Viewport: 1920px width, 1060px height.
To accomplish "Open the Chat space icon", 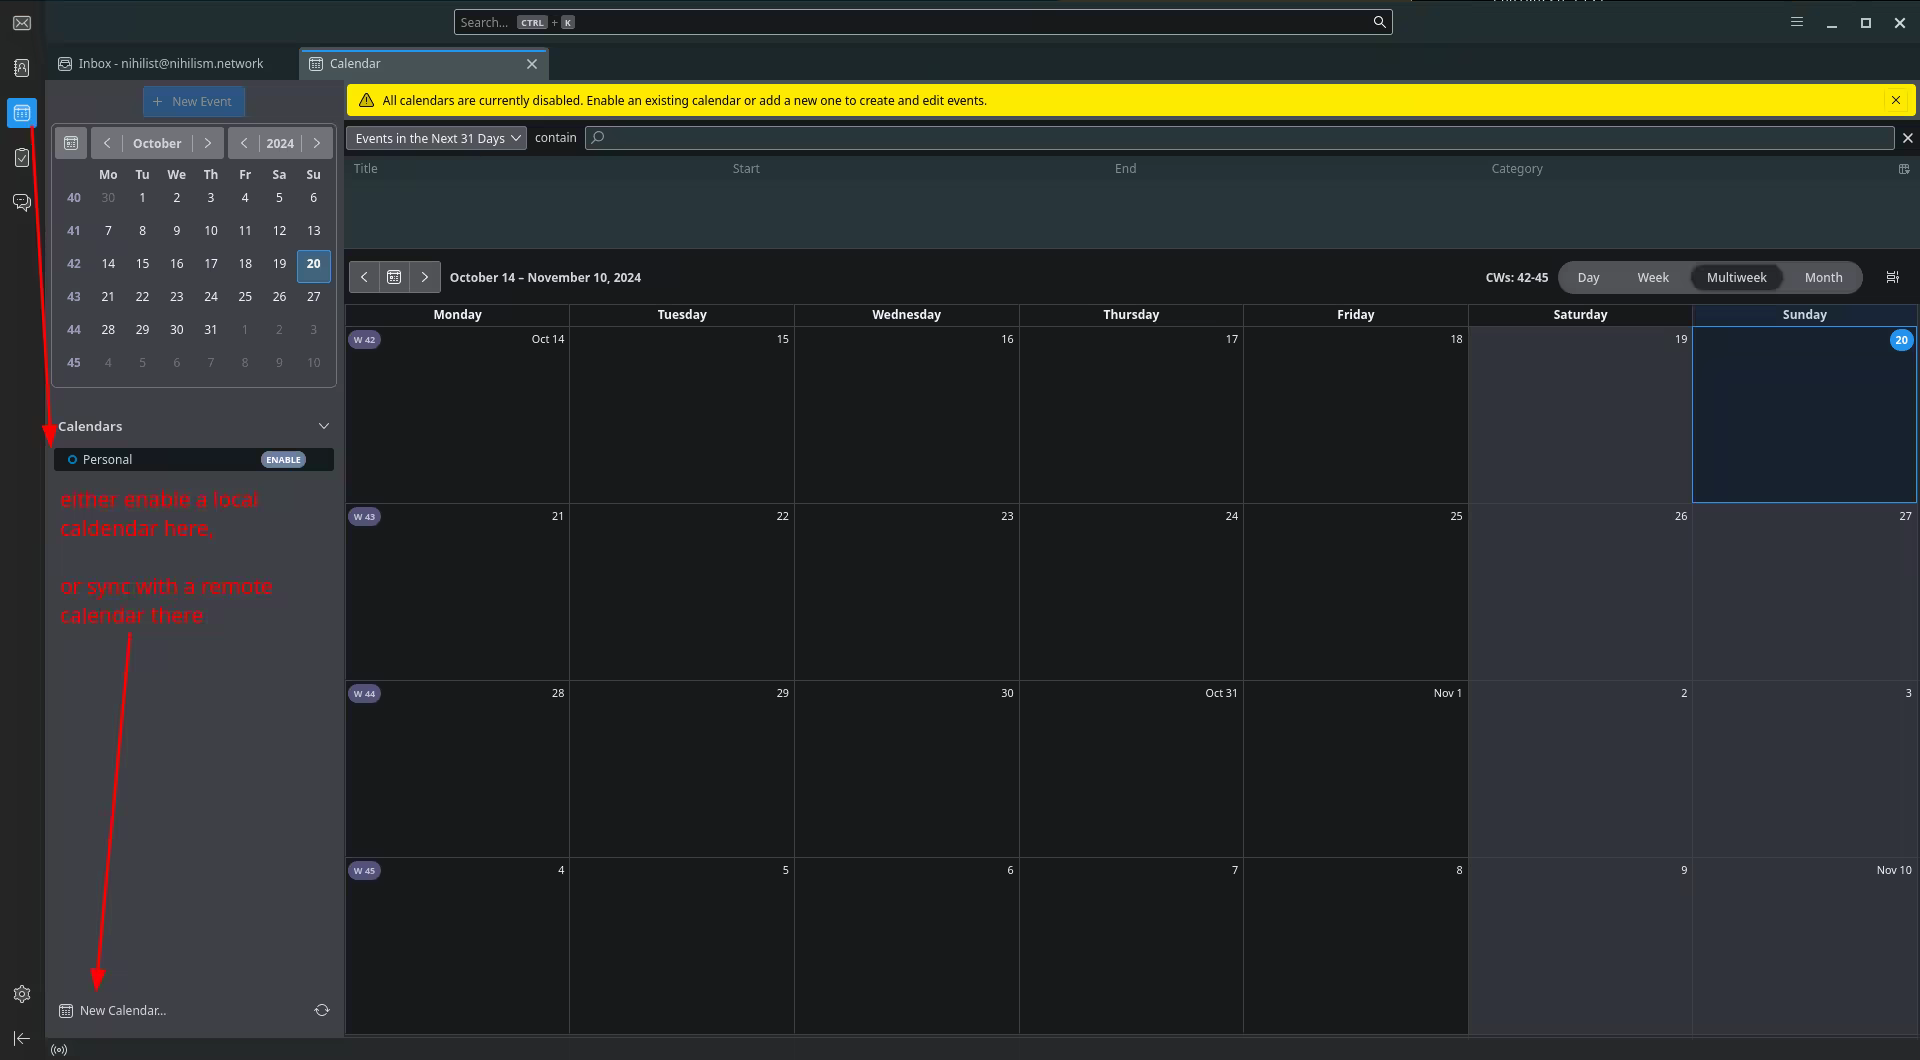I will click(22, 203).
